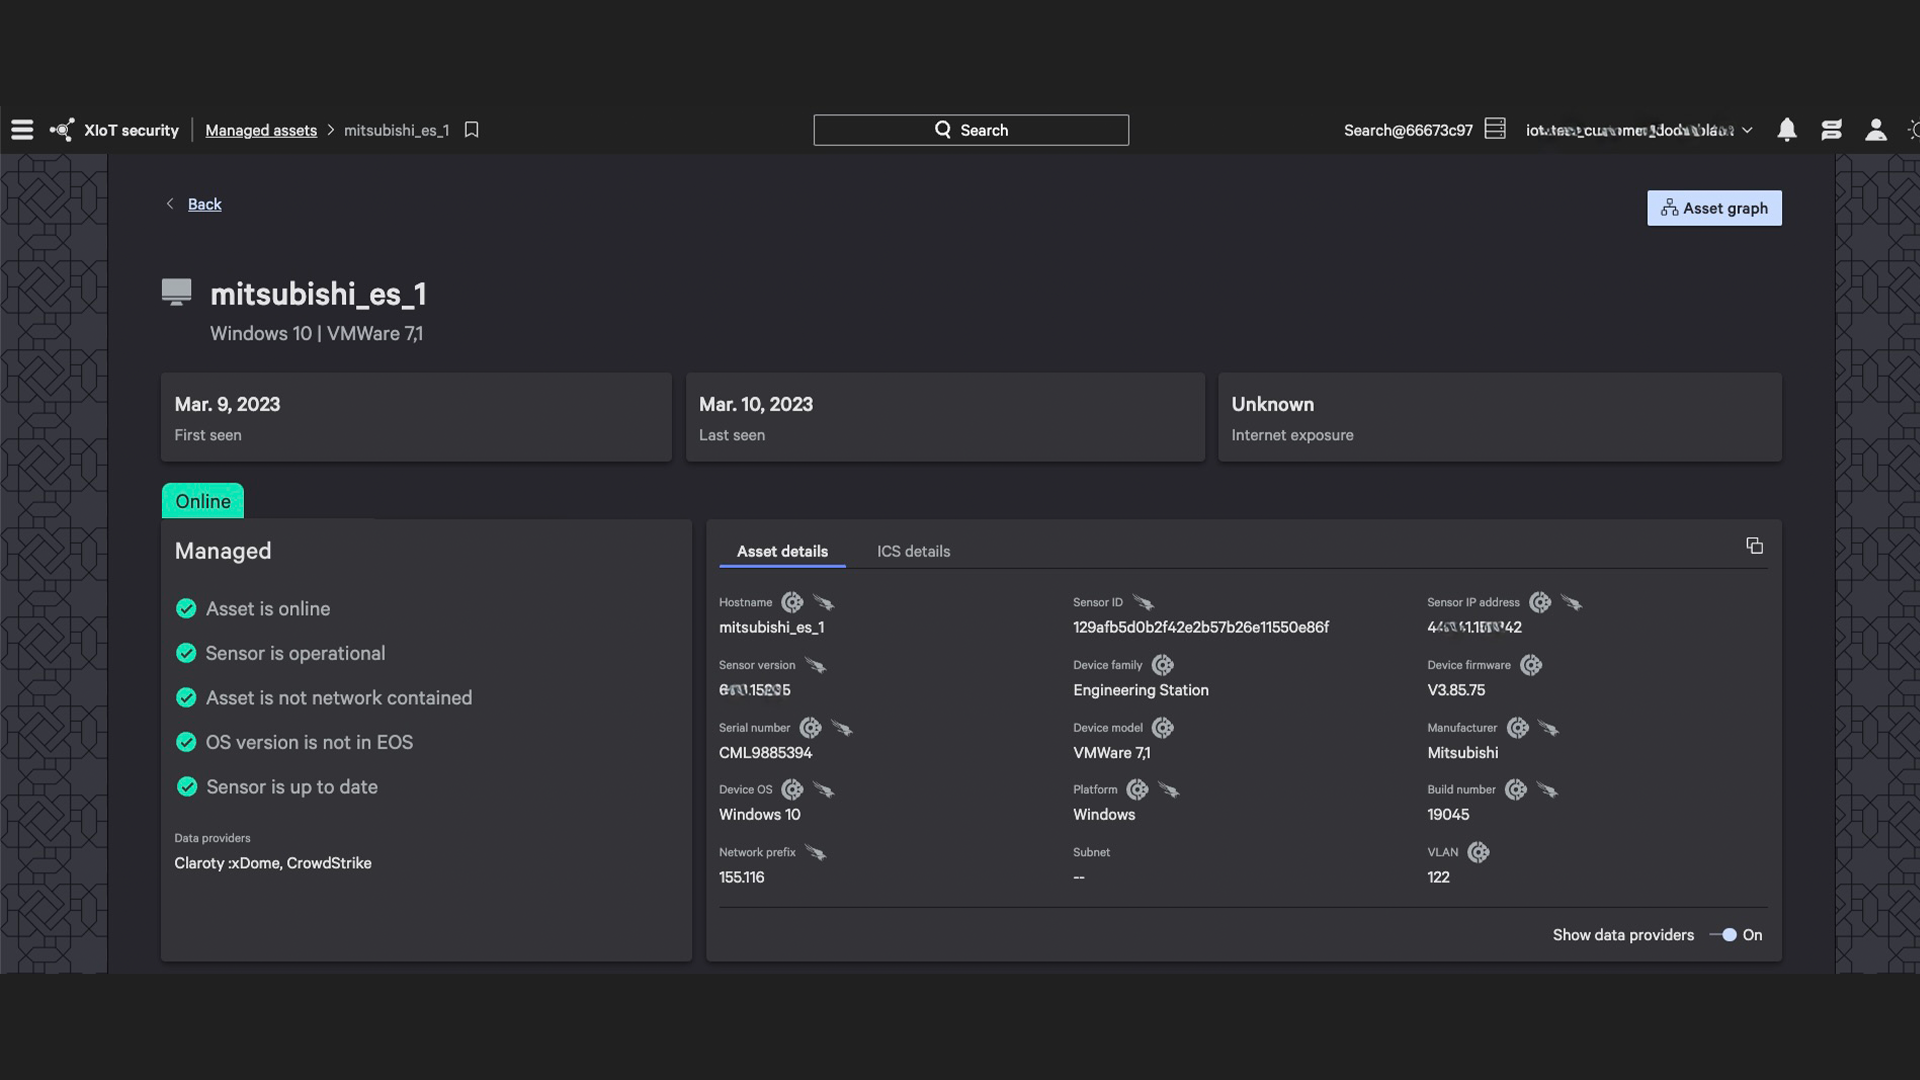Copy asset details using the copy icon
The height and width of the screenshot is (1080, 1920).
(x=1754, y=545)
